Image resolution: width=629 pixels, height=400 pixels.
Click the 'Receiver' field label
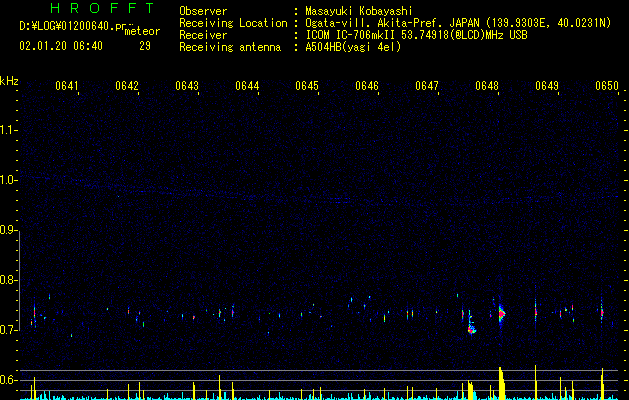203,35
